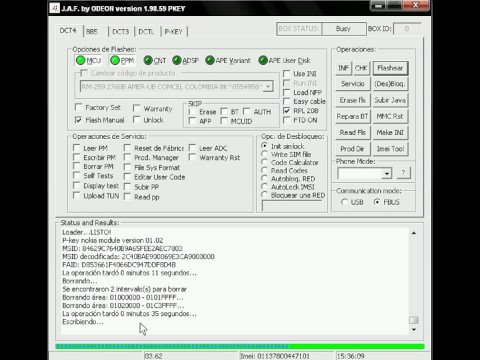The height and width of the screenshot is (360, 480).
Task: Open the Phone Mode dropdown
Action: (x=387, y=173)
